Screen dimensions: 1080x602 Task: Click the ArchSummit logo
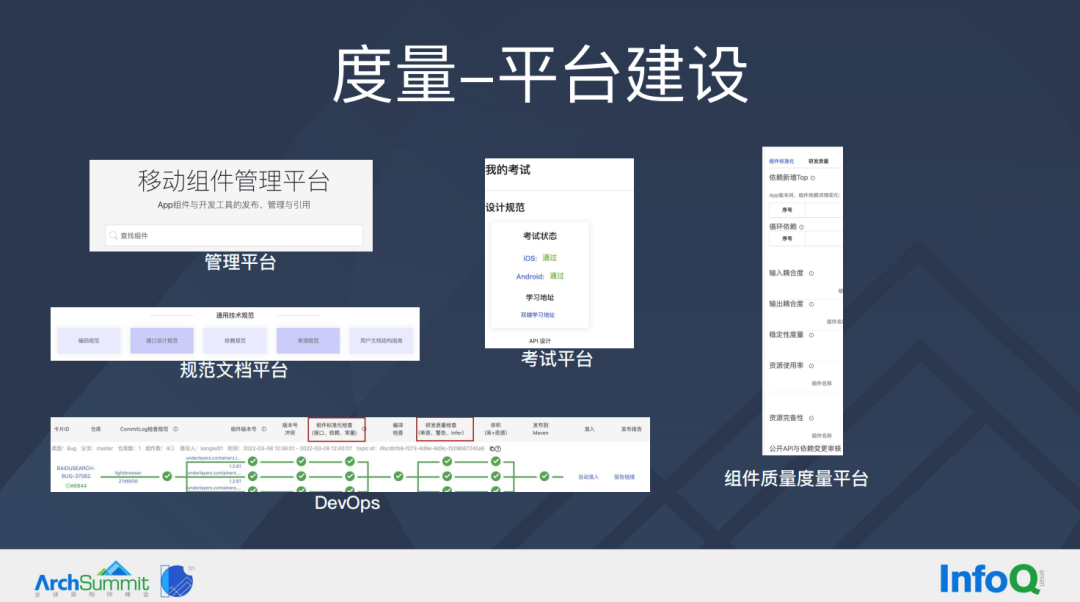[91, 579]
